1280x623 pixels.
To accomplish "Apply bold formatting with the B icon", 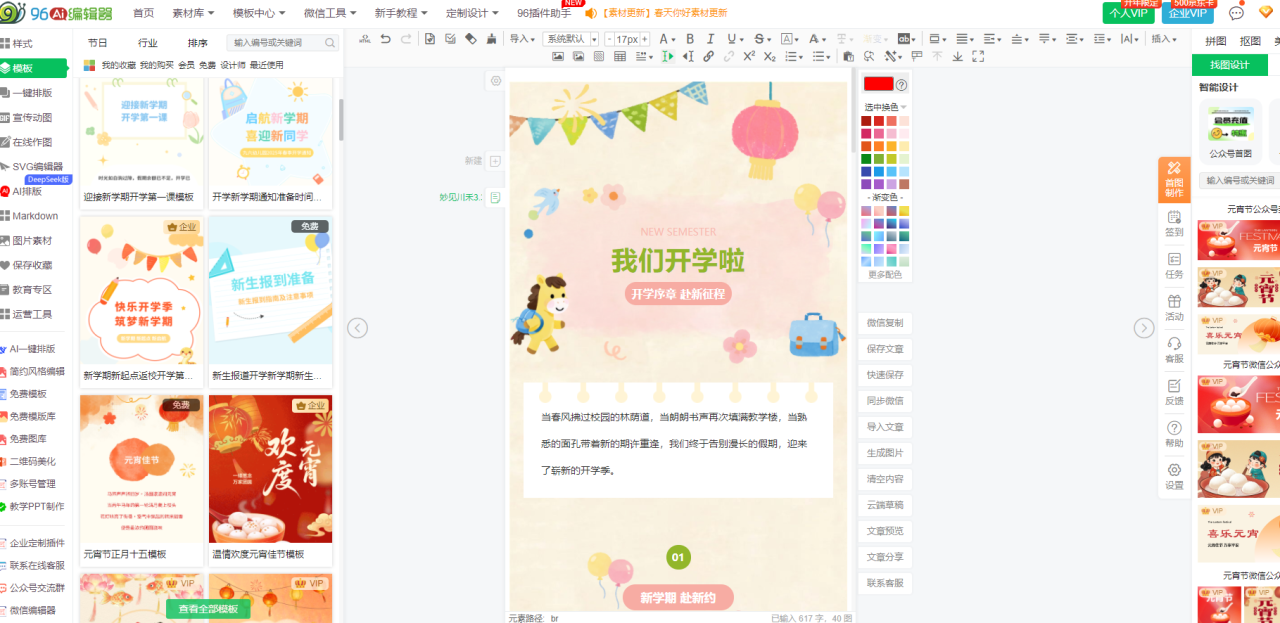I will click(x=689, y=39).
